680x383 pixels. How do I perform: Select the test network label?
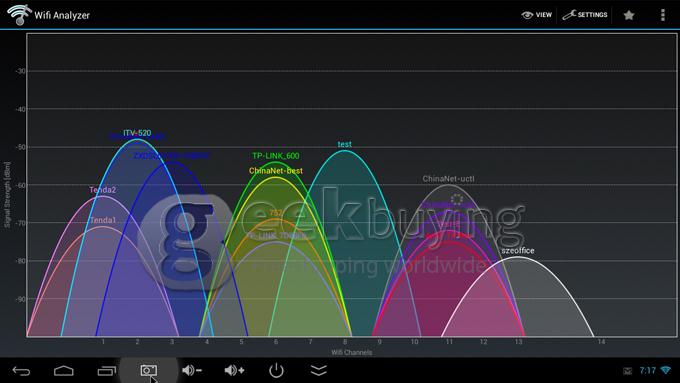[x=345, y=144]
